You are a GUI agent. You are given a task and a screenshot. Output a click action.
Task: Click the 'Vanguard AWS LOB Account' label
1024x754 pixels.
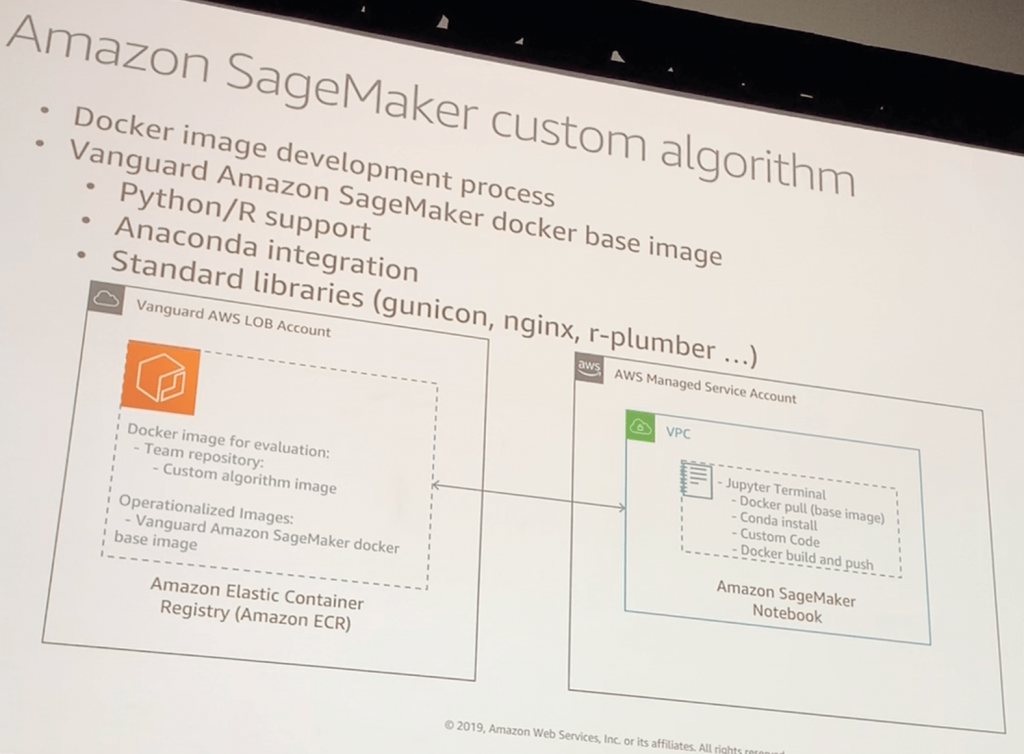click(233, 318)
